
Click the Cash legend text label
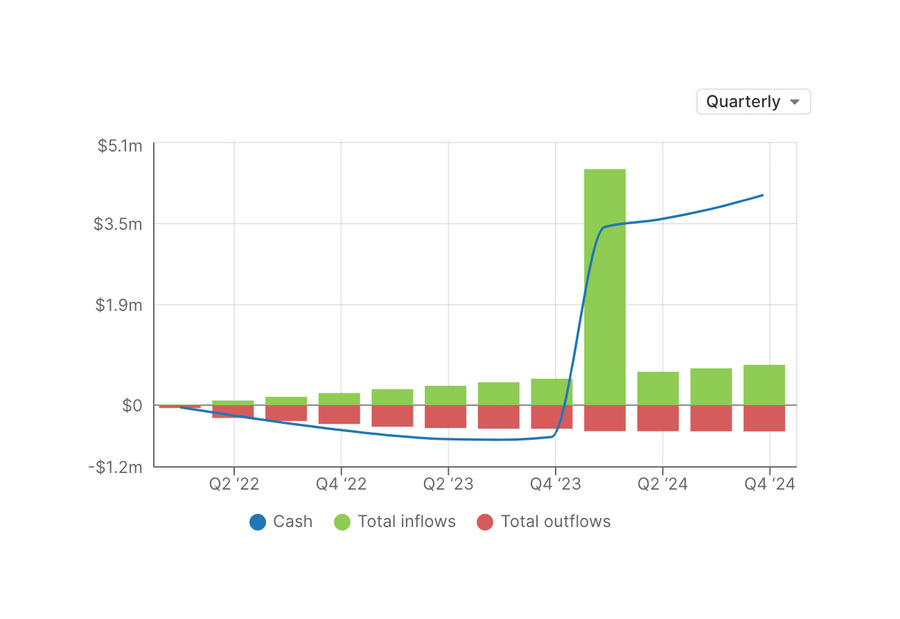pyautogui.click(x=293, y=521)
